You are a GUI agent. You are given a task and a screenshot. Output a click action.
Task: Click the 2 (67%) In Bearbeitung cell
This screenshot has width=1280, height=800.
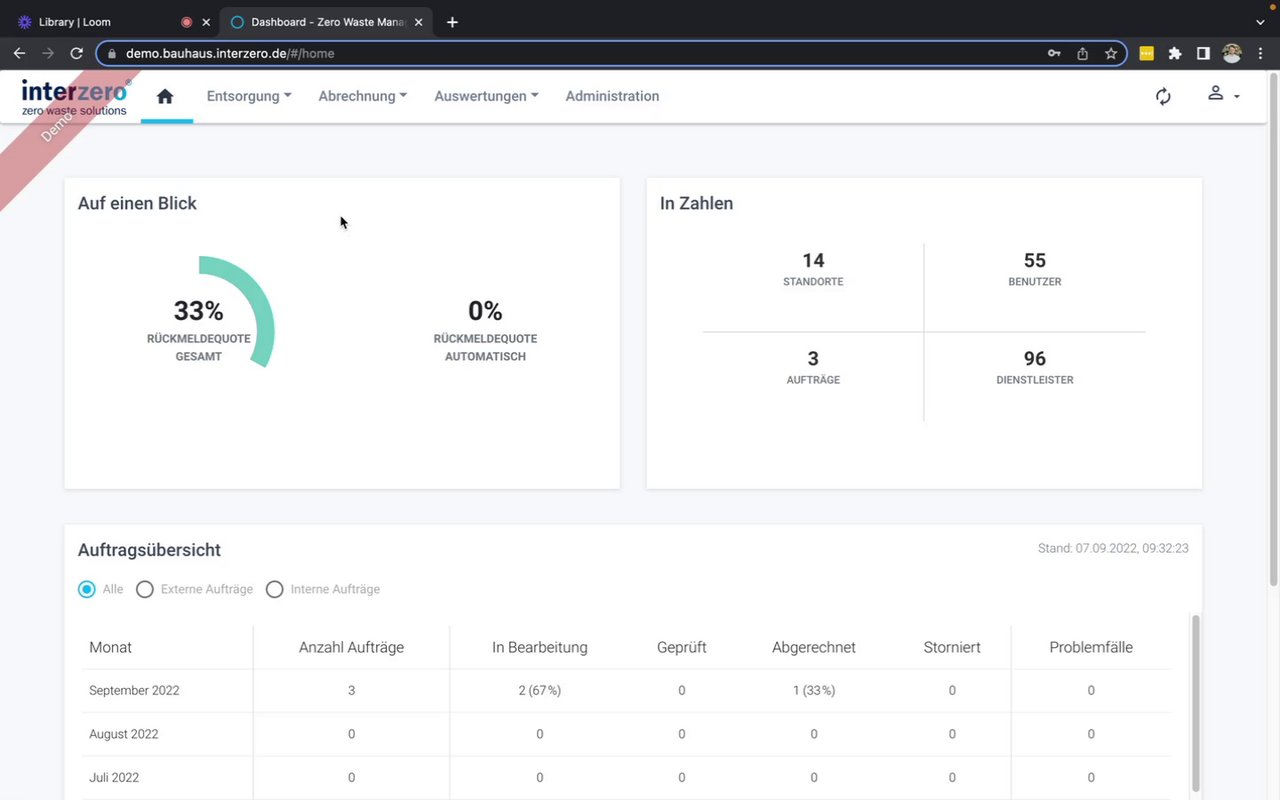(540, 690)
